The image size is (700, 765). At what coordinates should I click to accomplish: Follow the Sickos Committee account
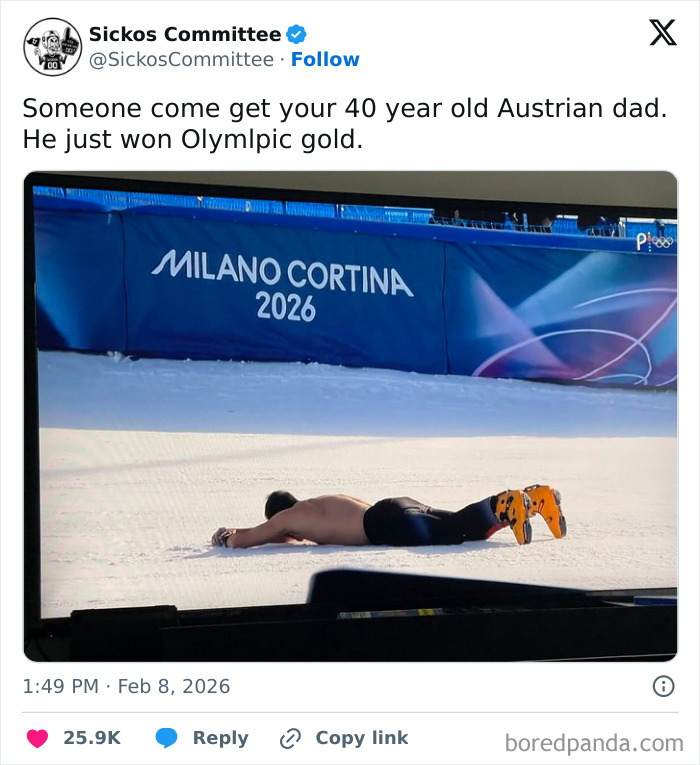click(x=325, y=60)
